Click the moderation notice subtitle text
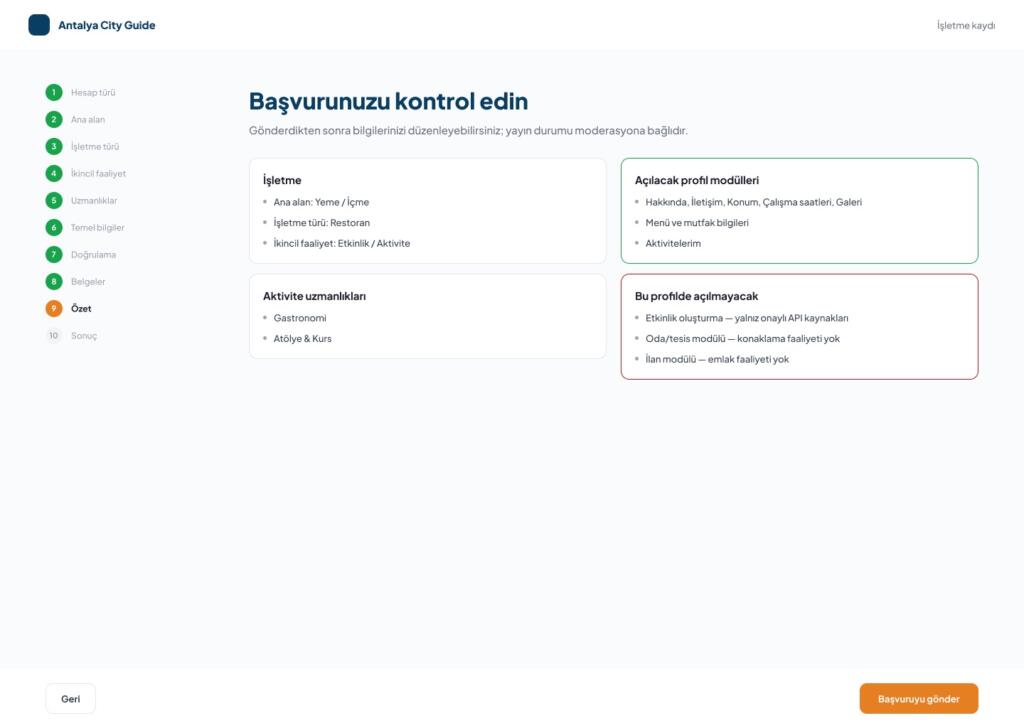Viewport: 1024px width, 728px height. coord(468,131)
